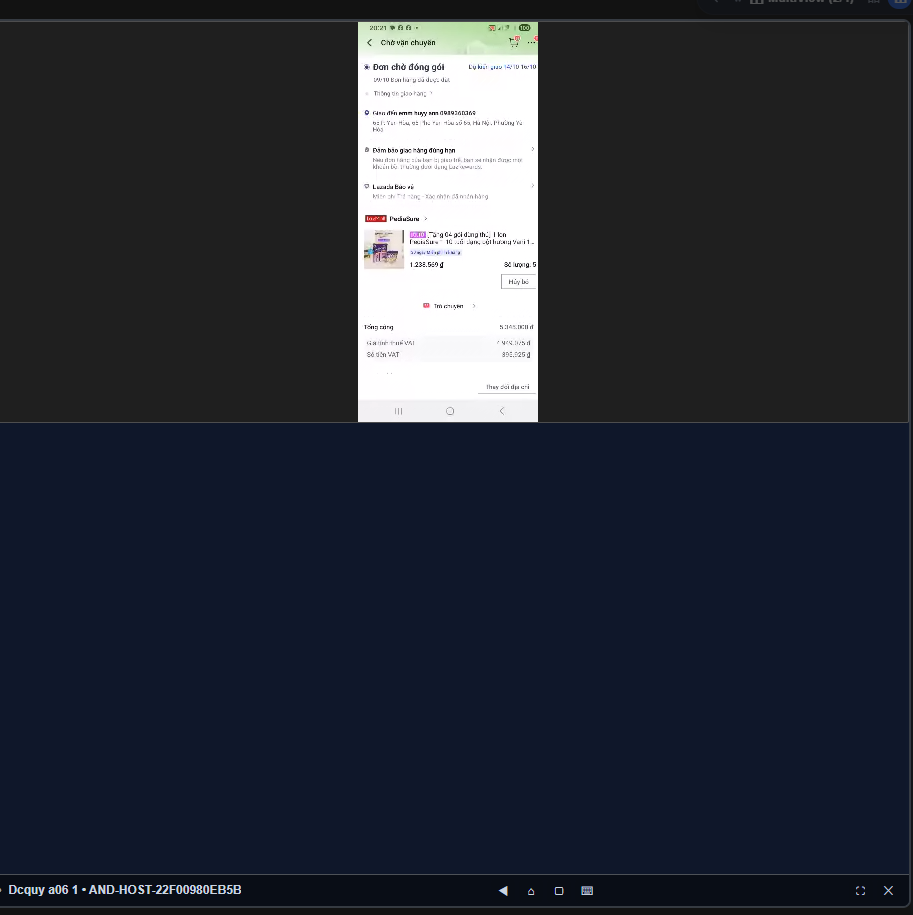Tap Android home circle navigation button
The height and width of the screenshot is (915, 913).
pyautogui.click(x=450, y=411)
